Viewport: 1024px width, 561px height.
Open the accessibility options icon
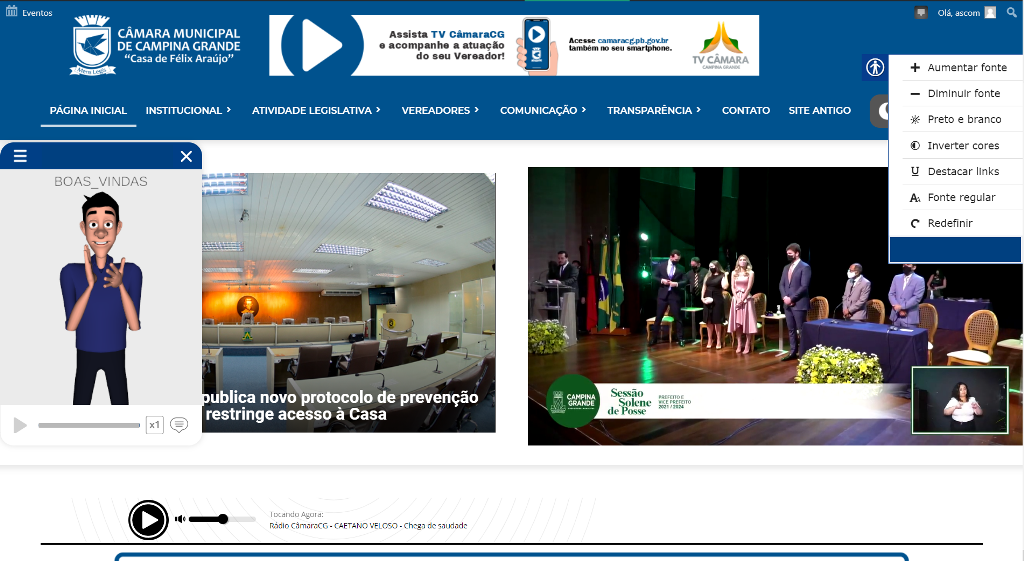875,68
